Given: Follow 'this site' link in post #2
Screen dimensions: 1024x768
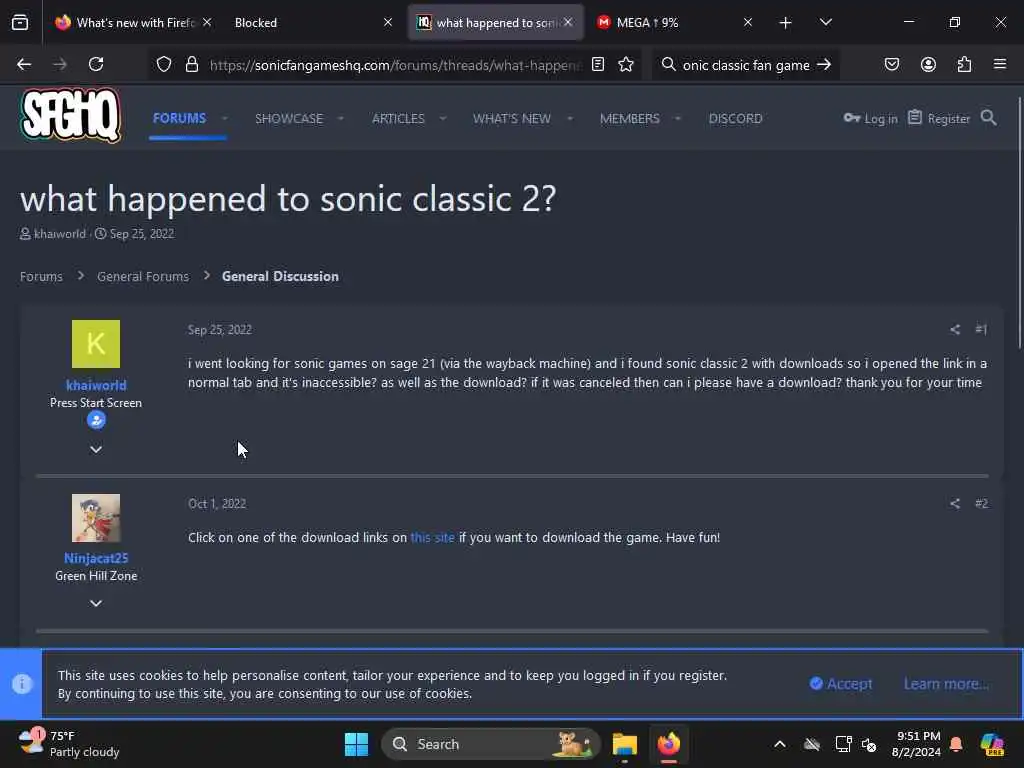Looking at the screenshot, I should [x=432, y=537].
